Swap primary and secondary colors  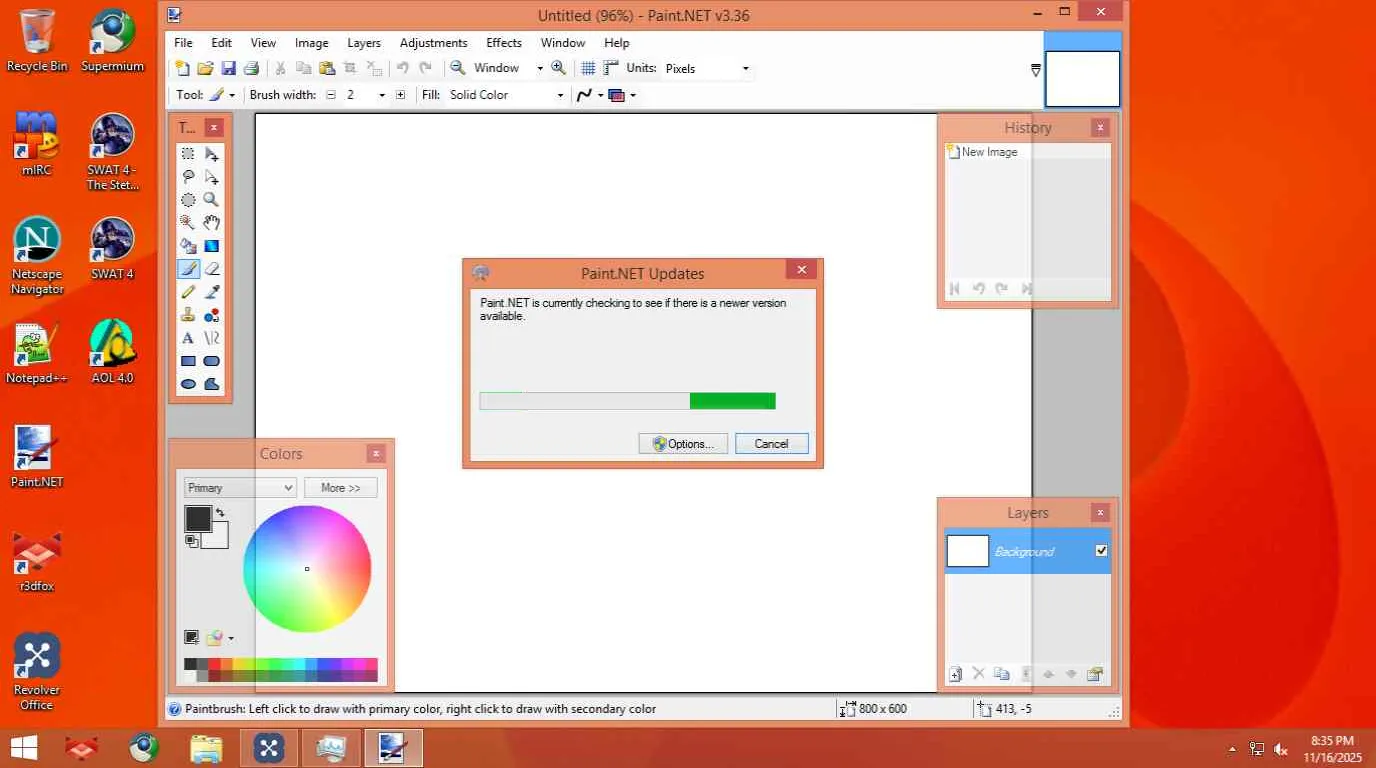[x=220, y=512]
